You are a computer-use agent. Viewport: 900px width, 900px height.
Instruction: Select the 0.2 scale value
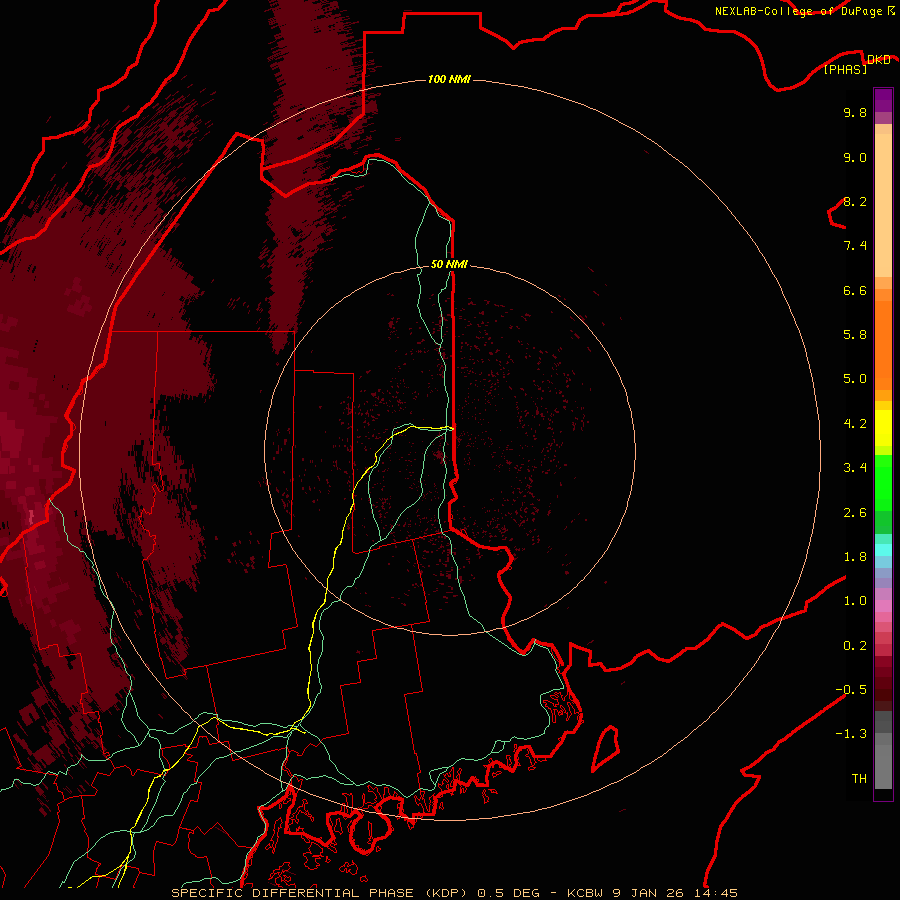coord(855,646)
